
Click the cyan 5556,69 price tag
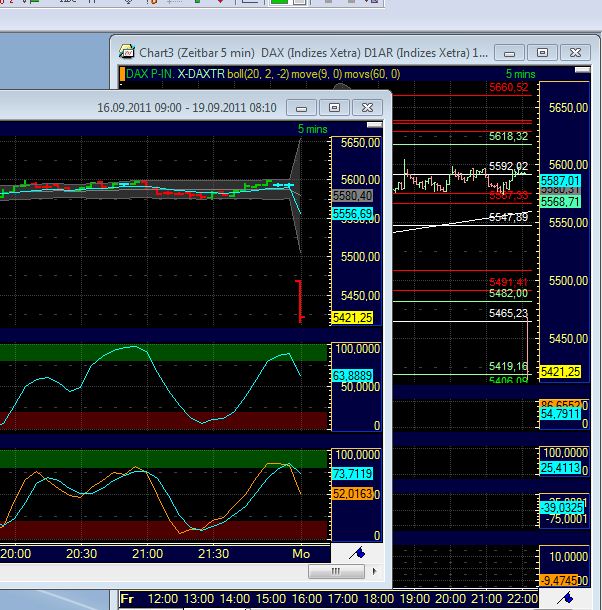pyautogui.click(x=352, y=213)
